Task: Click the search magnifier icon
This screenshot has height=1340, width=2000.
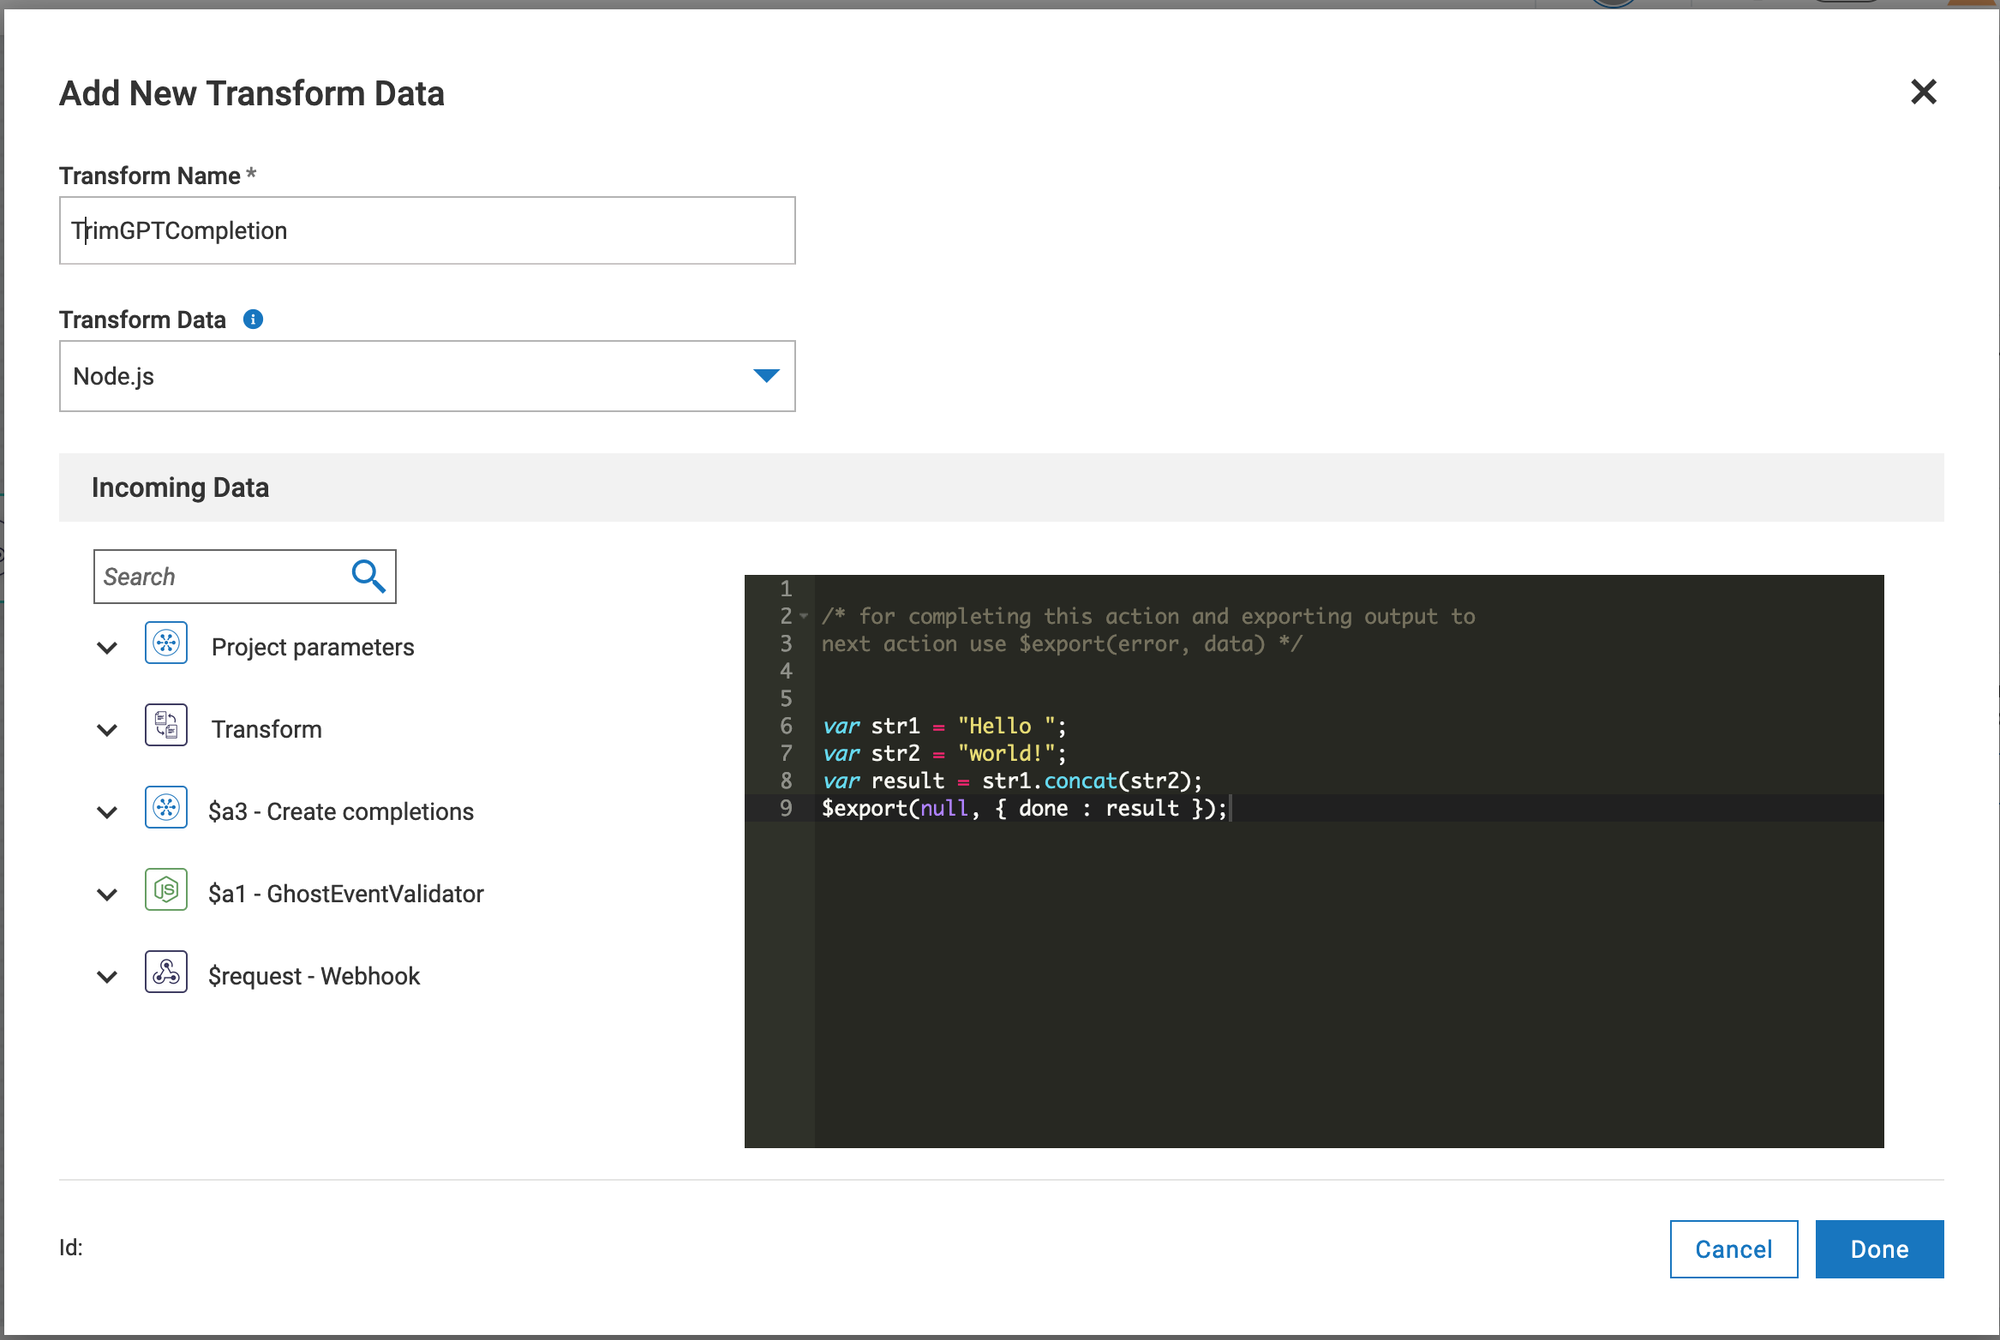Action: 368,576
